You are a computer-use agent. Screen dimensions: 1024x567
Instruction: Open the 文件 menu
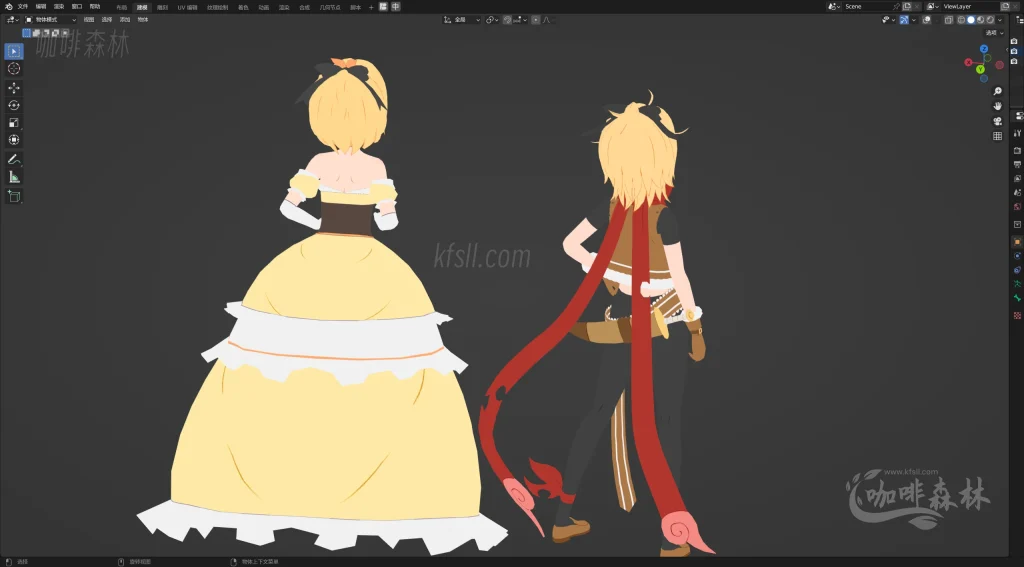pos(23,7)
